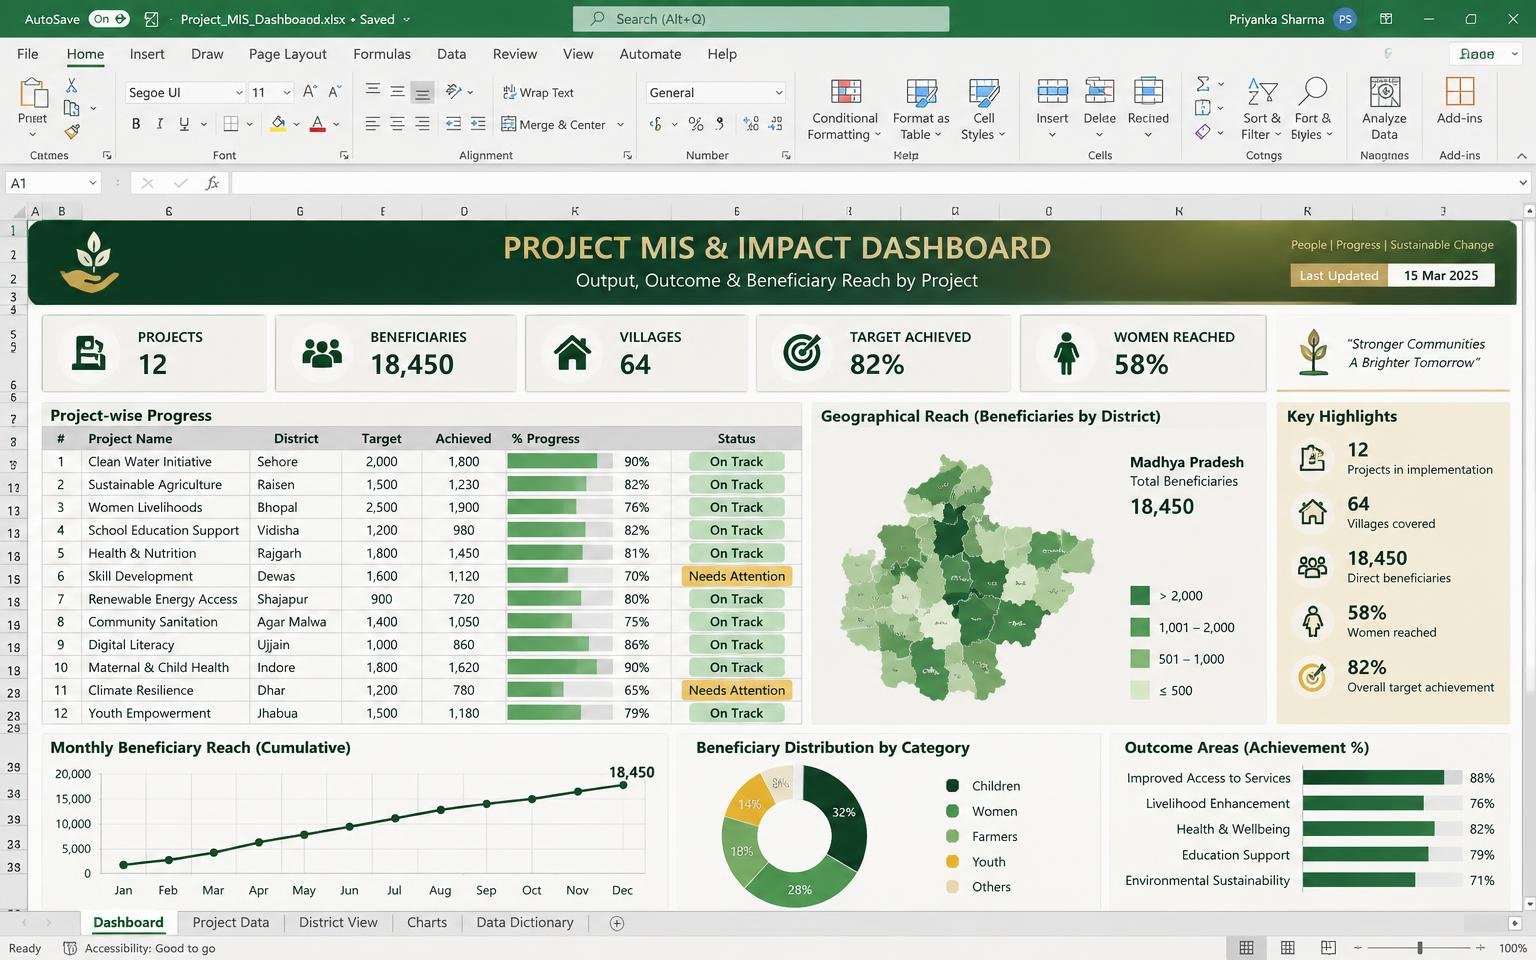Open Cell Styles gallery

coord(984,110)
